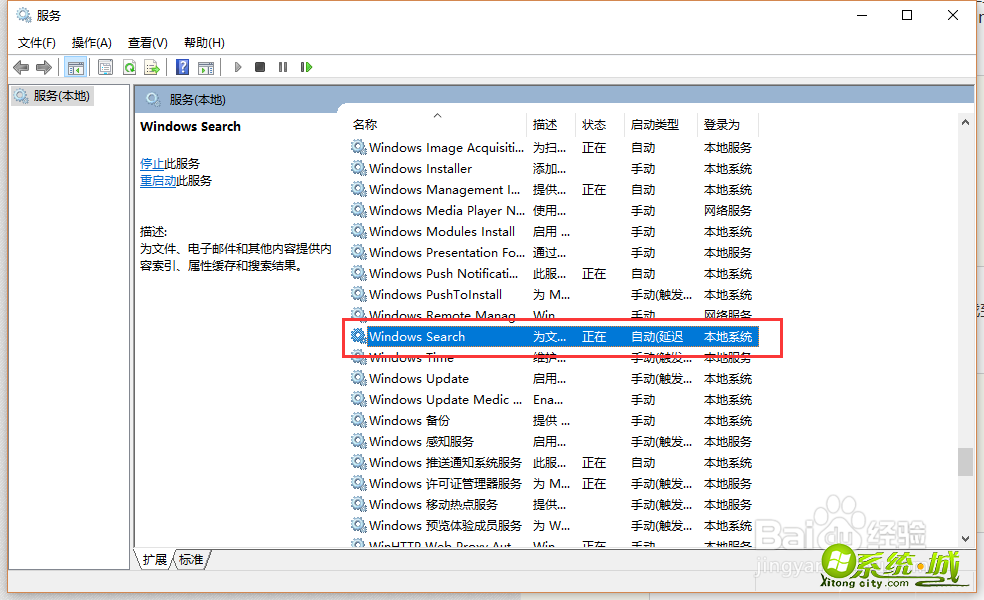Open help using the blue question mark icon
Image resolution: width=984 pixels, height=600 pixels.
coord(181,66)
